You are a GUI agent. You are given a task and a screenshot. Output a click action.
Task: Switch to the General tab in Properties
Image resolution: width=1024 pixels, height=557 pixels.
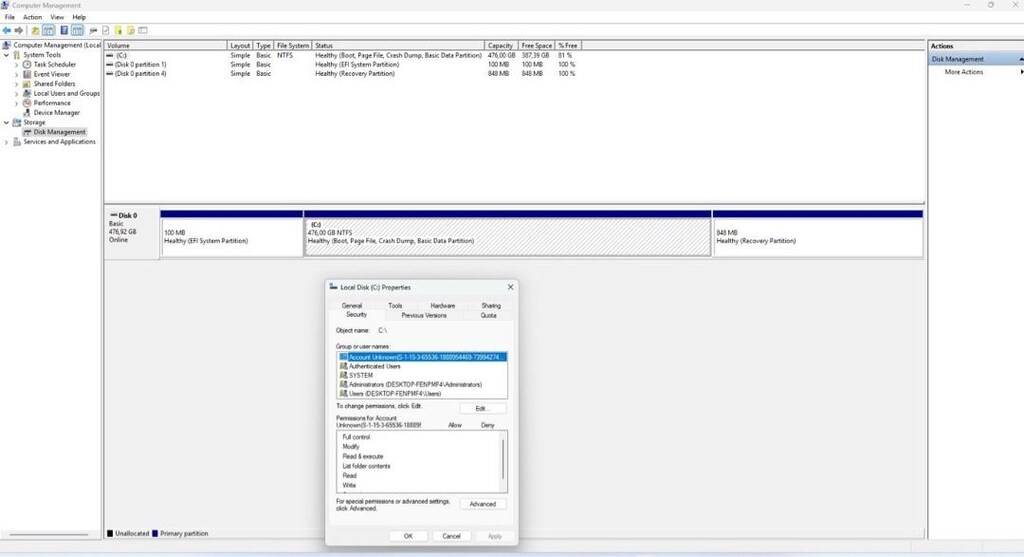click(351, 306)
